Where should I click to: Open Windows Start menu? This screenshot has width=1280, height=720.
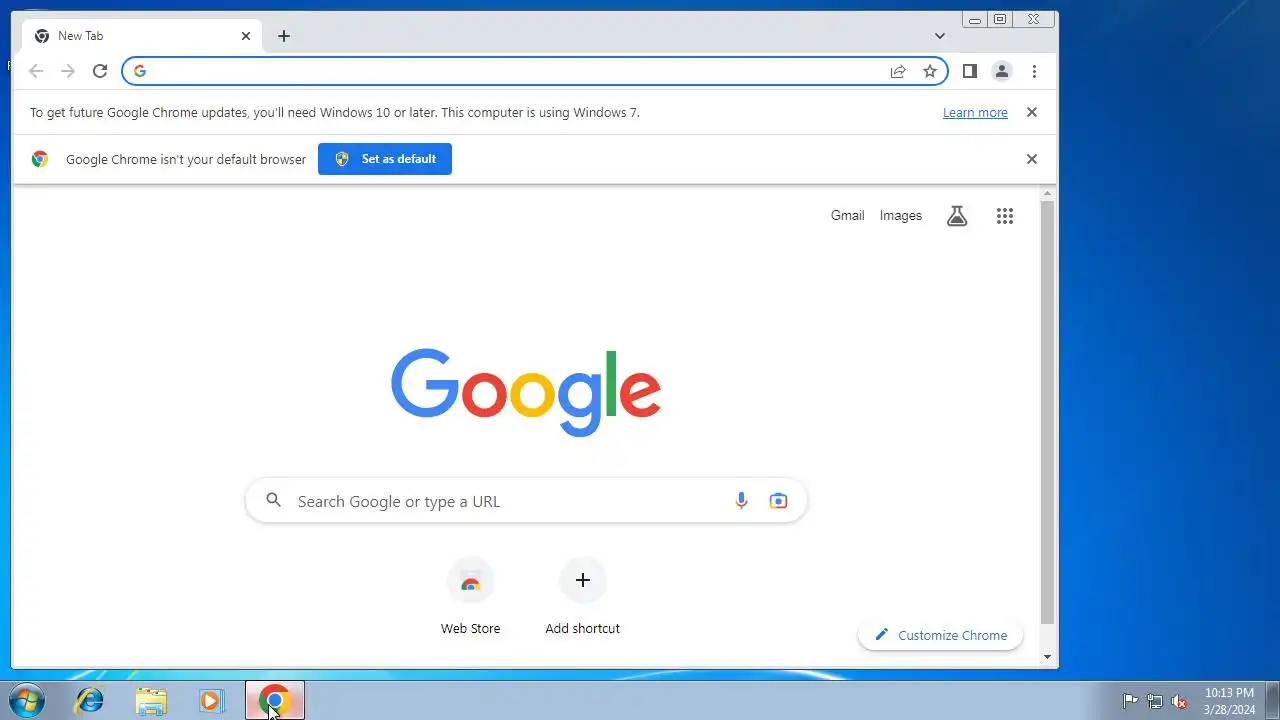click(x=27, y=700)
